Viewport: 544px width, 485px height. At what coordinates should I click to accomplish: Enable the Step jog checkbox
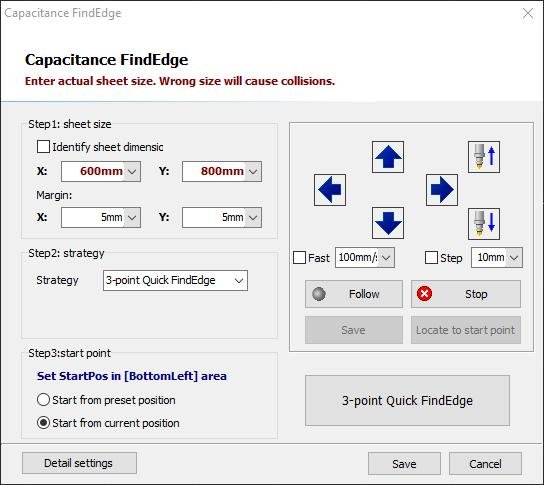[x=431, y=258]
